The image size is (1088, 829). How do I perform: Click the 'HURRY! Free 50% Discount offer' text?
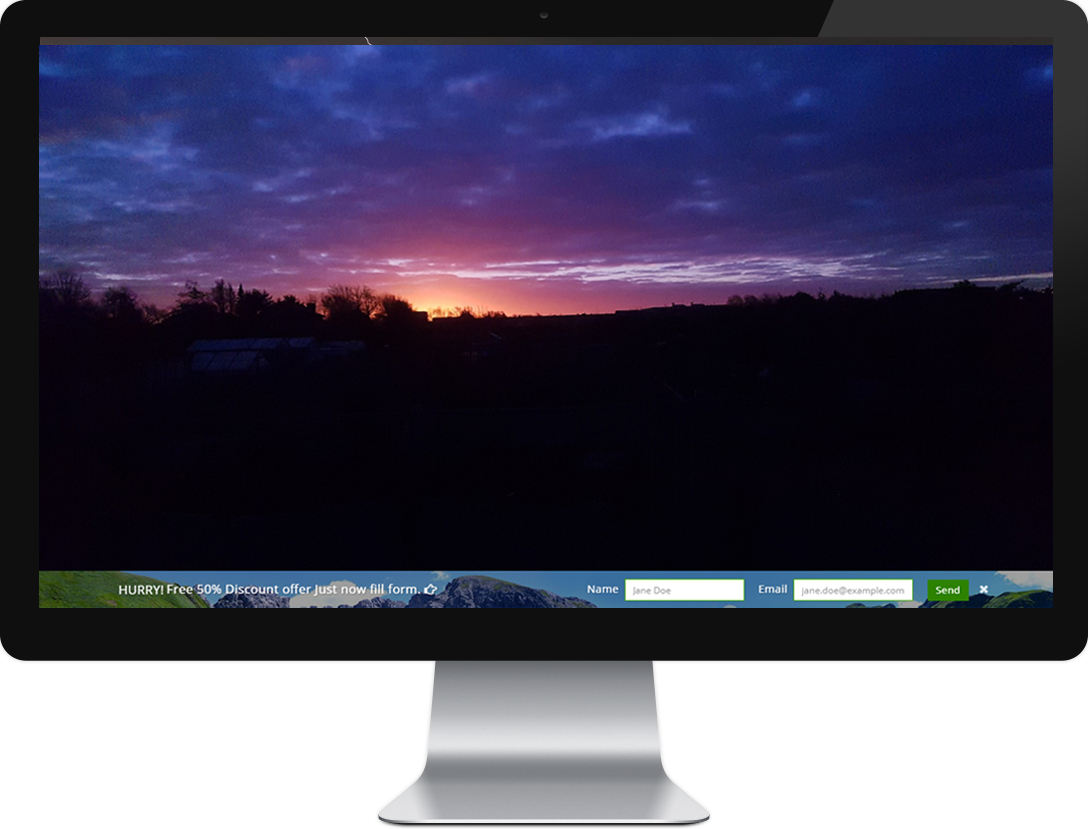click(215, 590)
